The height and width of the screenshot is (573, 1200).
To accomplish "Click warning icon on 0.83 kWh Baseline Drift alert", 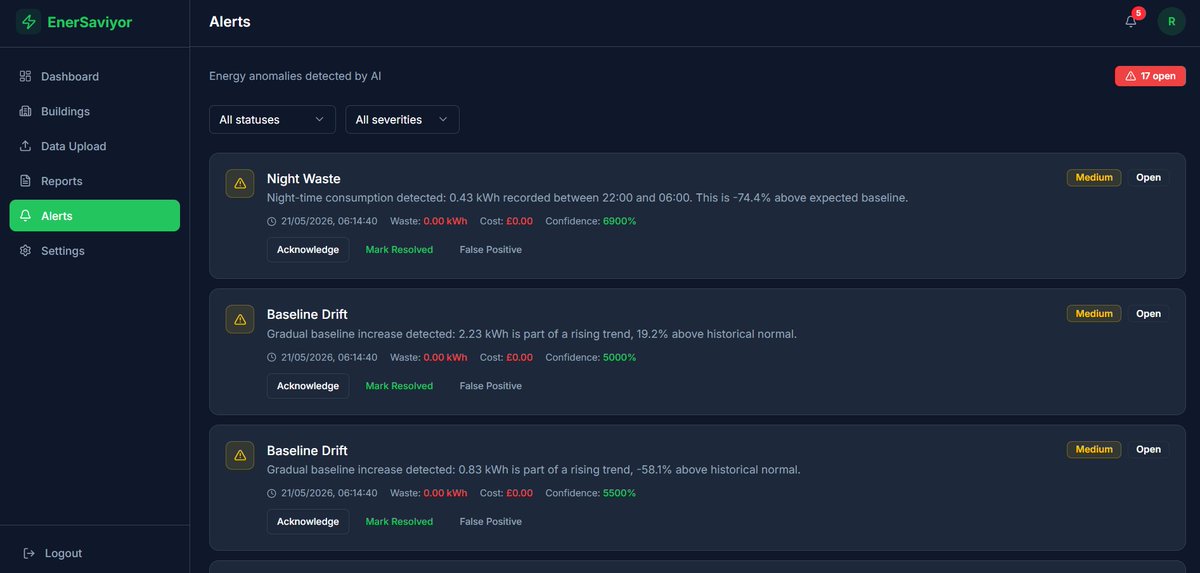I will (x=240, y=455).
